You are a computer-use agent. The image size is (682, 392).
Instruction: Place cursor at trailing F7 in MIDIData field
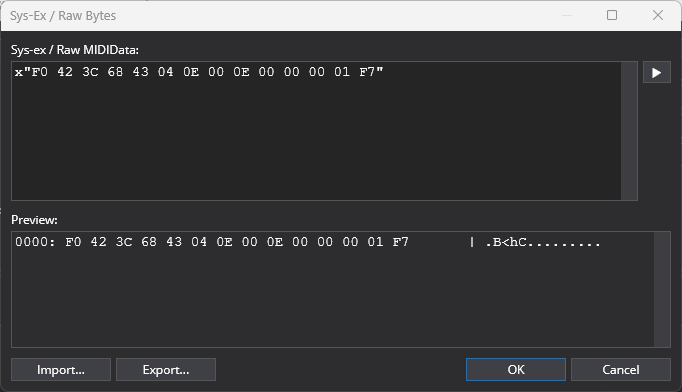pos(367,72)
